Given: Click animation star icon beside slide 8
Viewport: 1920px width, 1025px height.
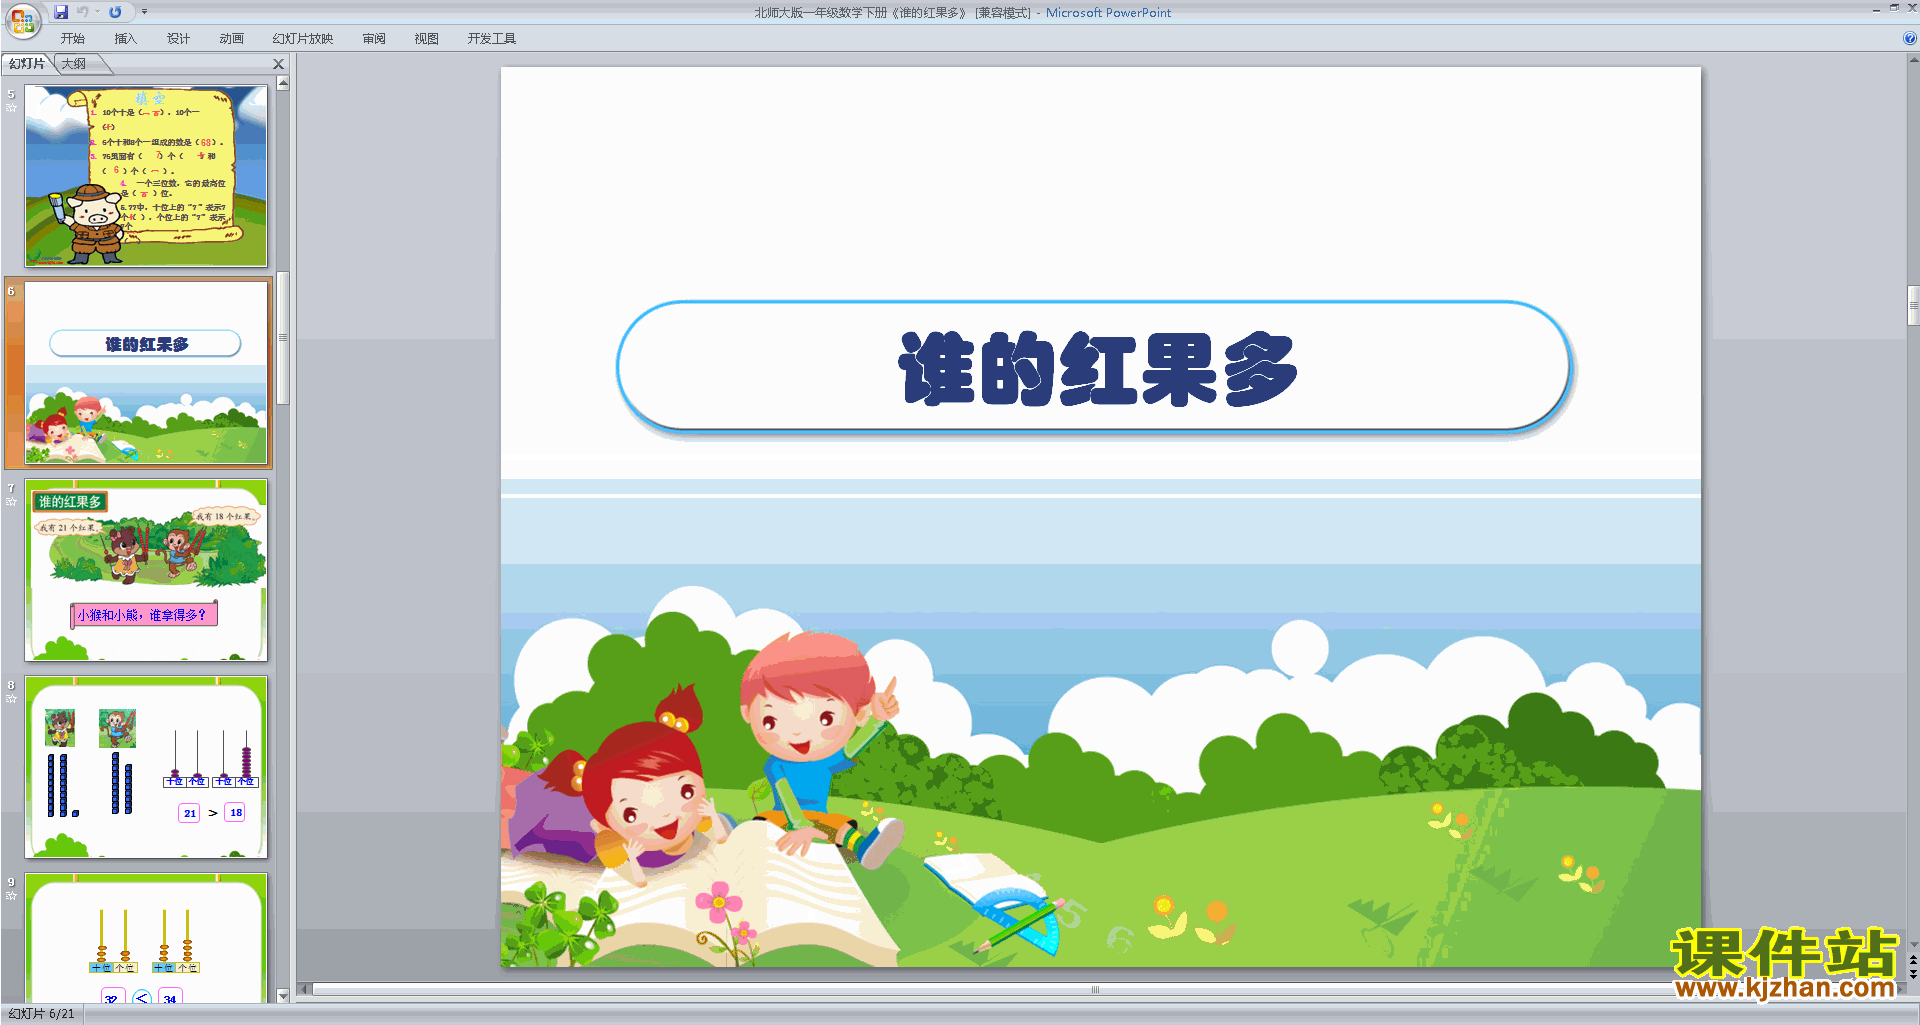Looking at the screenshot, I should click(x=12, y=698).
